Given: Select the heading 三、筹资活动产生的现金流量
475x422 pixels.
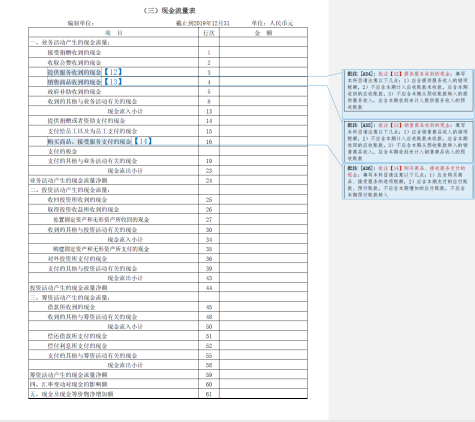Looking at the screenshot, I should coord(70,297).
